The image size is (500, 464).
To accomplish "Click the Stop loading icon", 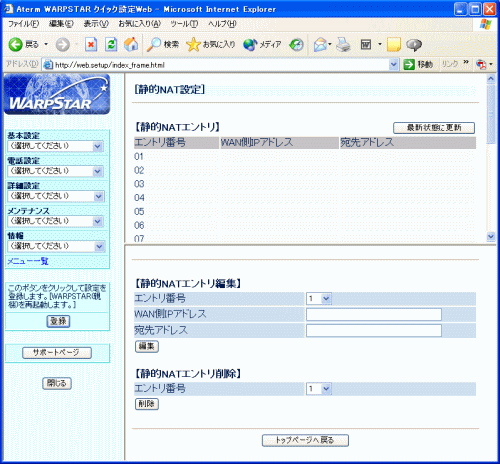I will (91, 44).
